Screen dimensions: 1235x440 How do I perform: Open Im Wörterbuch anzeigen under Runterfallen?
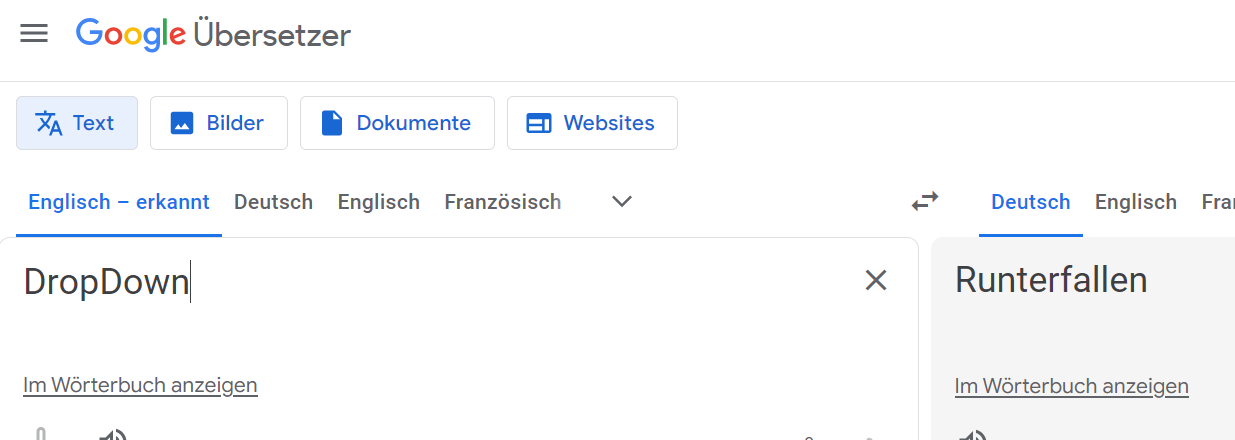(1071, 386)
